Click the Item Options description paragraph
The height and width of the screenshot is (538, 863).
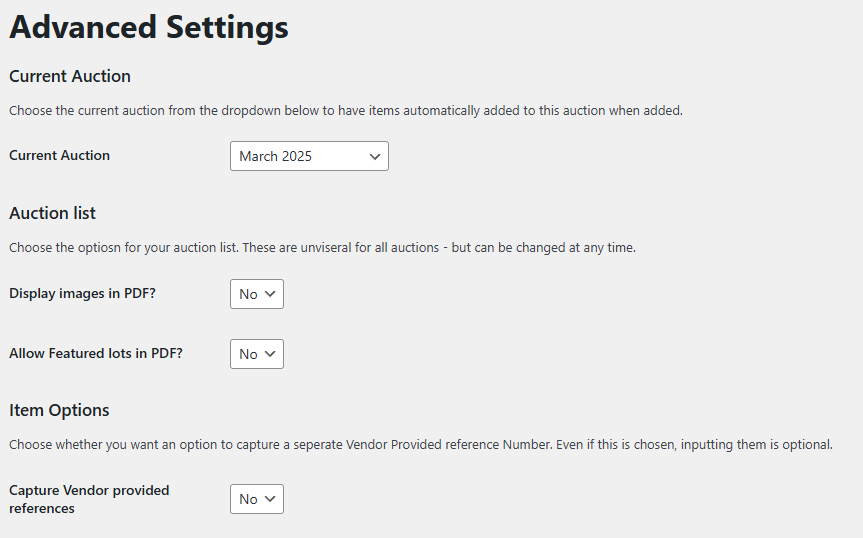click(420, 444)
